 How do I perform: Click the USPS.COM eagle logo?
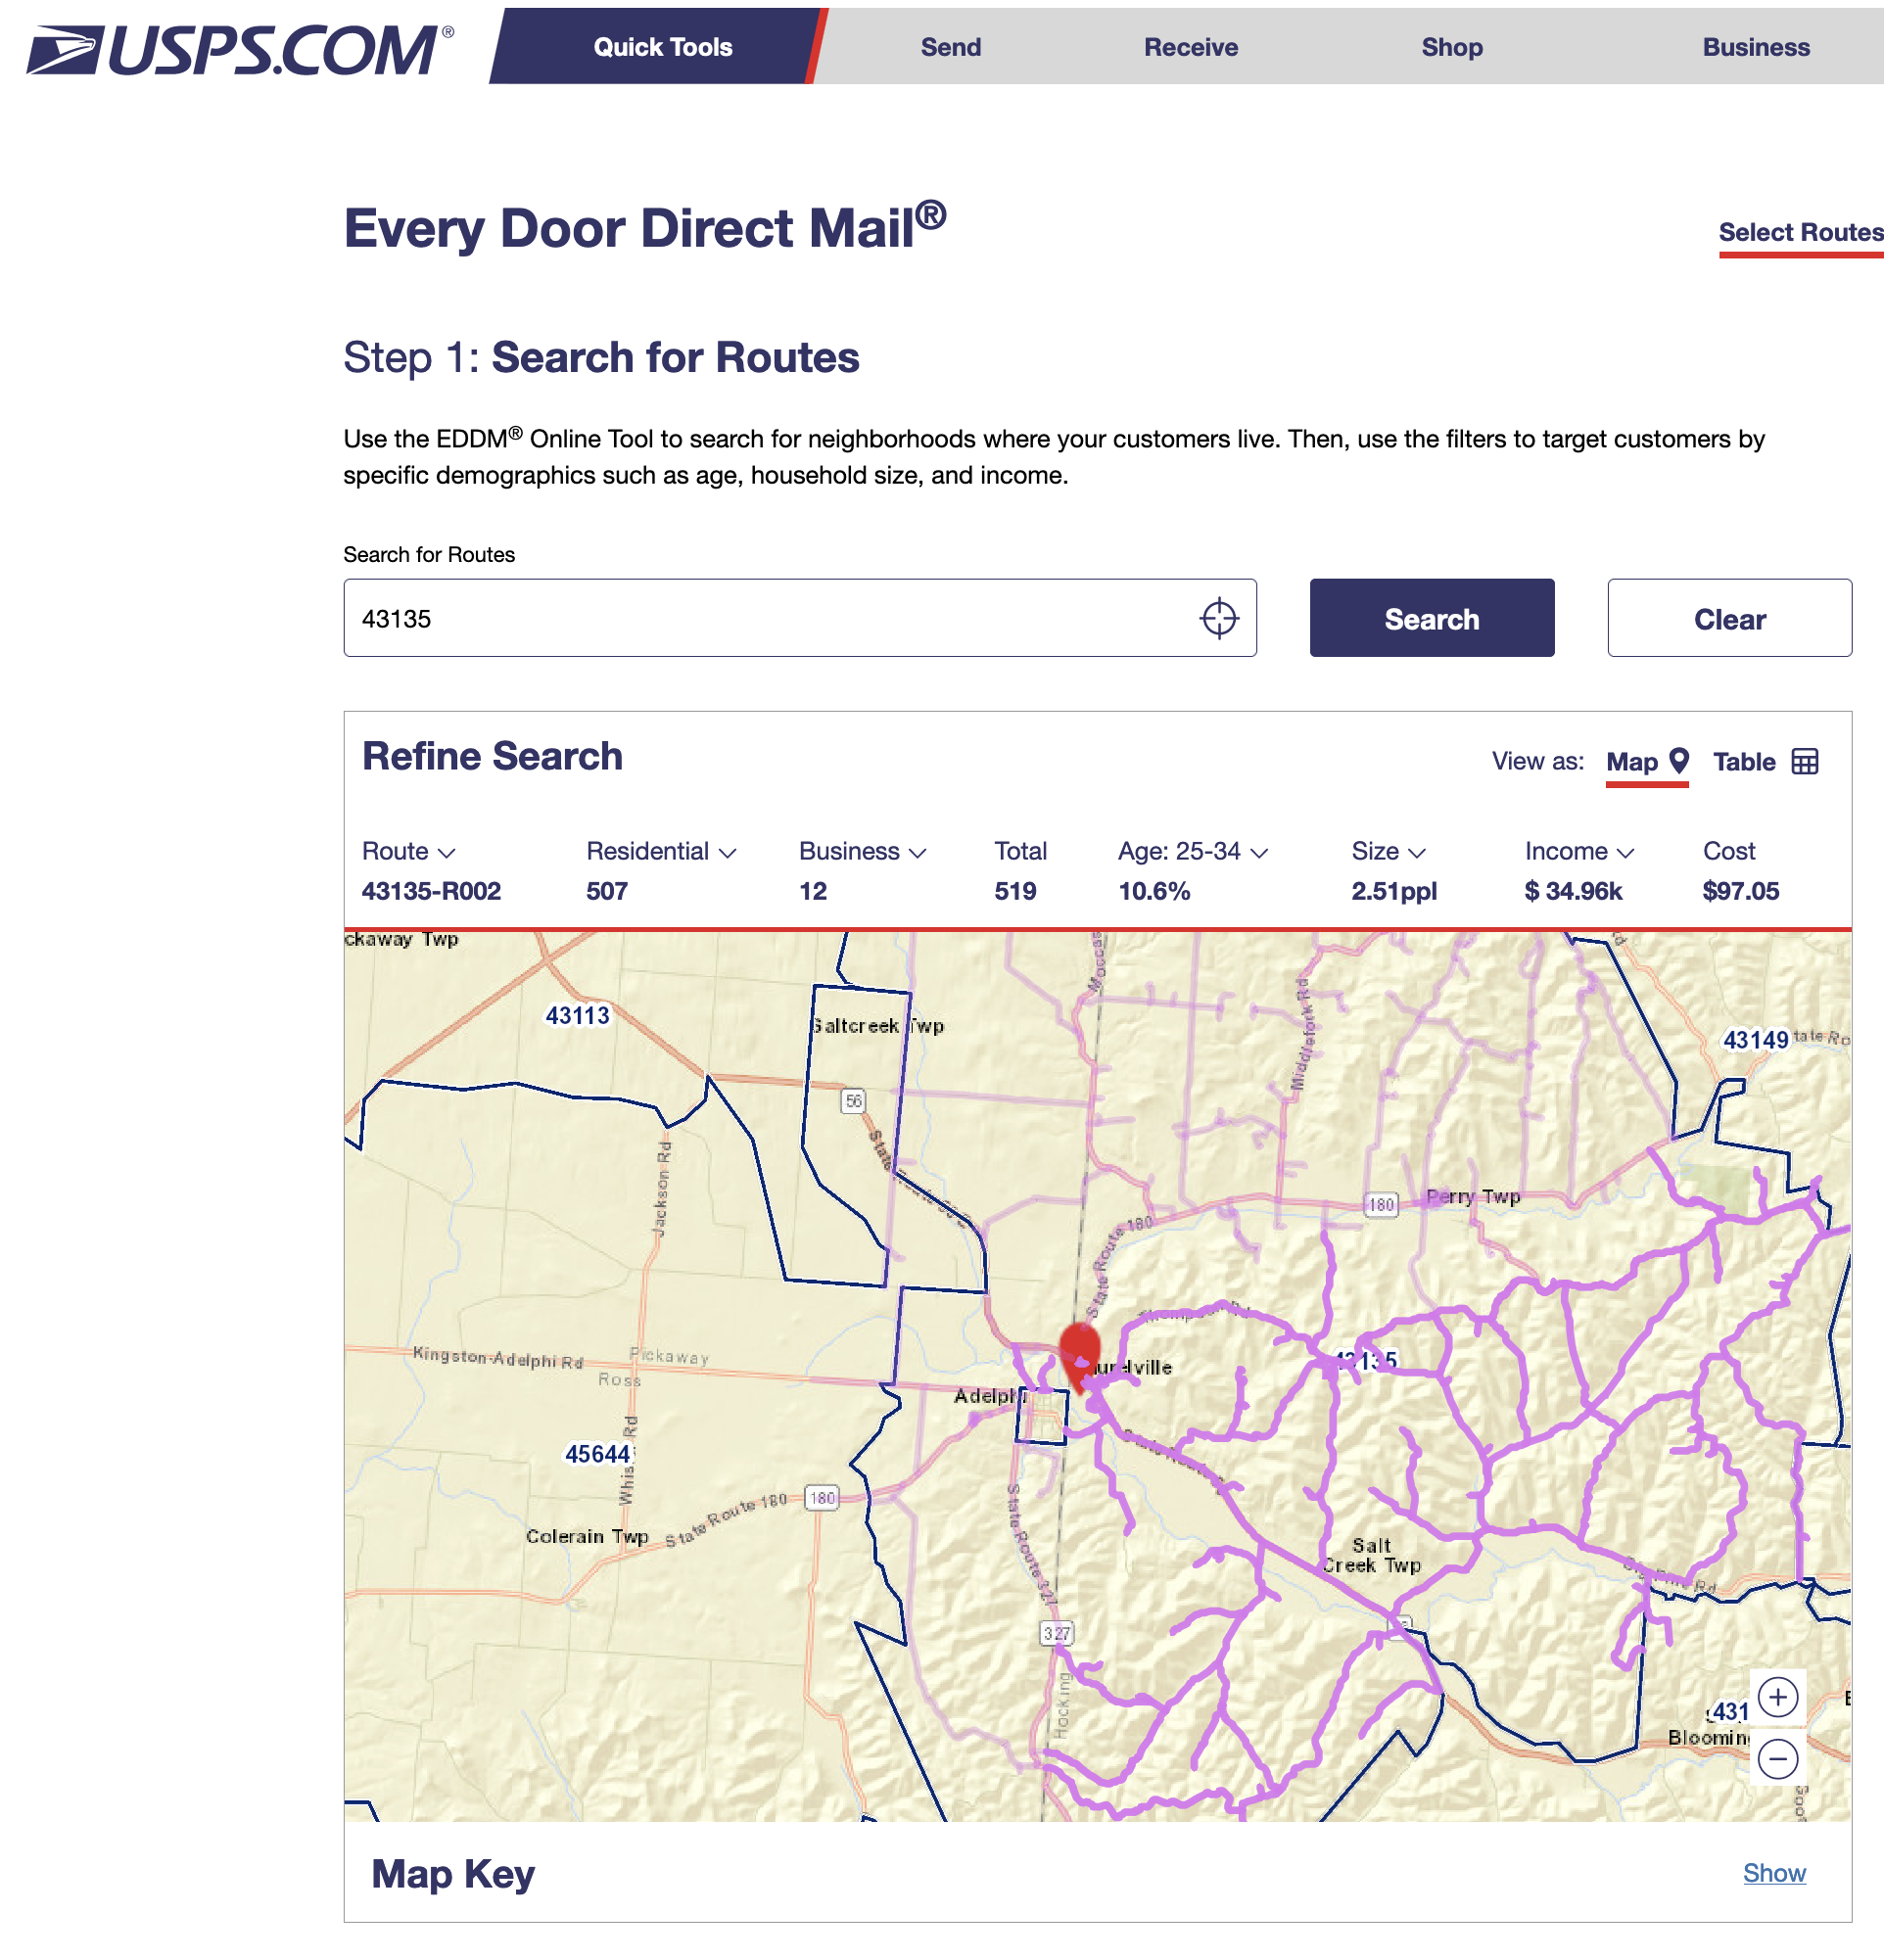pyautogui.click(x=64, y=49)
